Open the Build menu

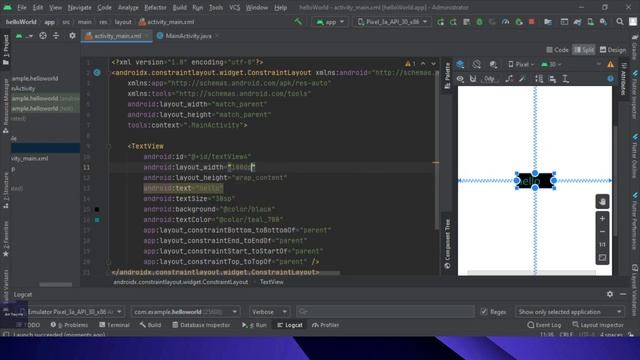[x=179, y=7]
